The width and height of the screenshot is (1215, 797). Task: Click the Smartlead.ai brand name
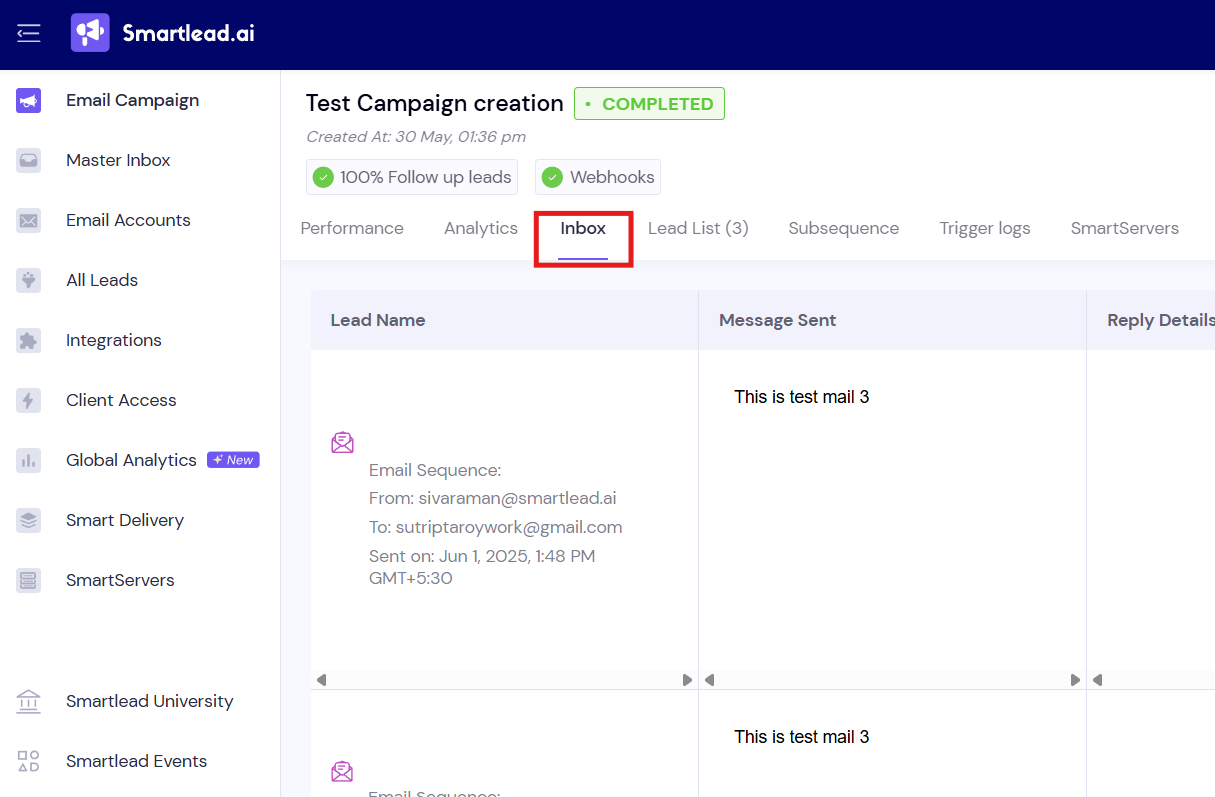click(x=188, y=33)
